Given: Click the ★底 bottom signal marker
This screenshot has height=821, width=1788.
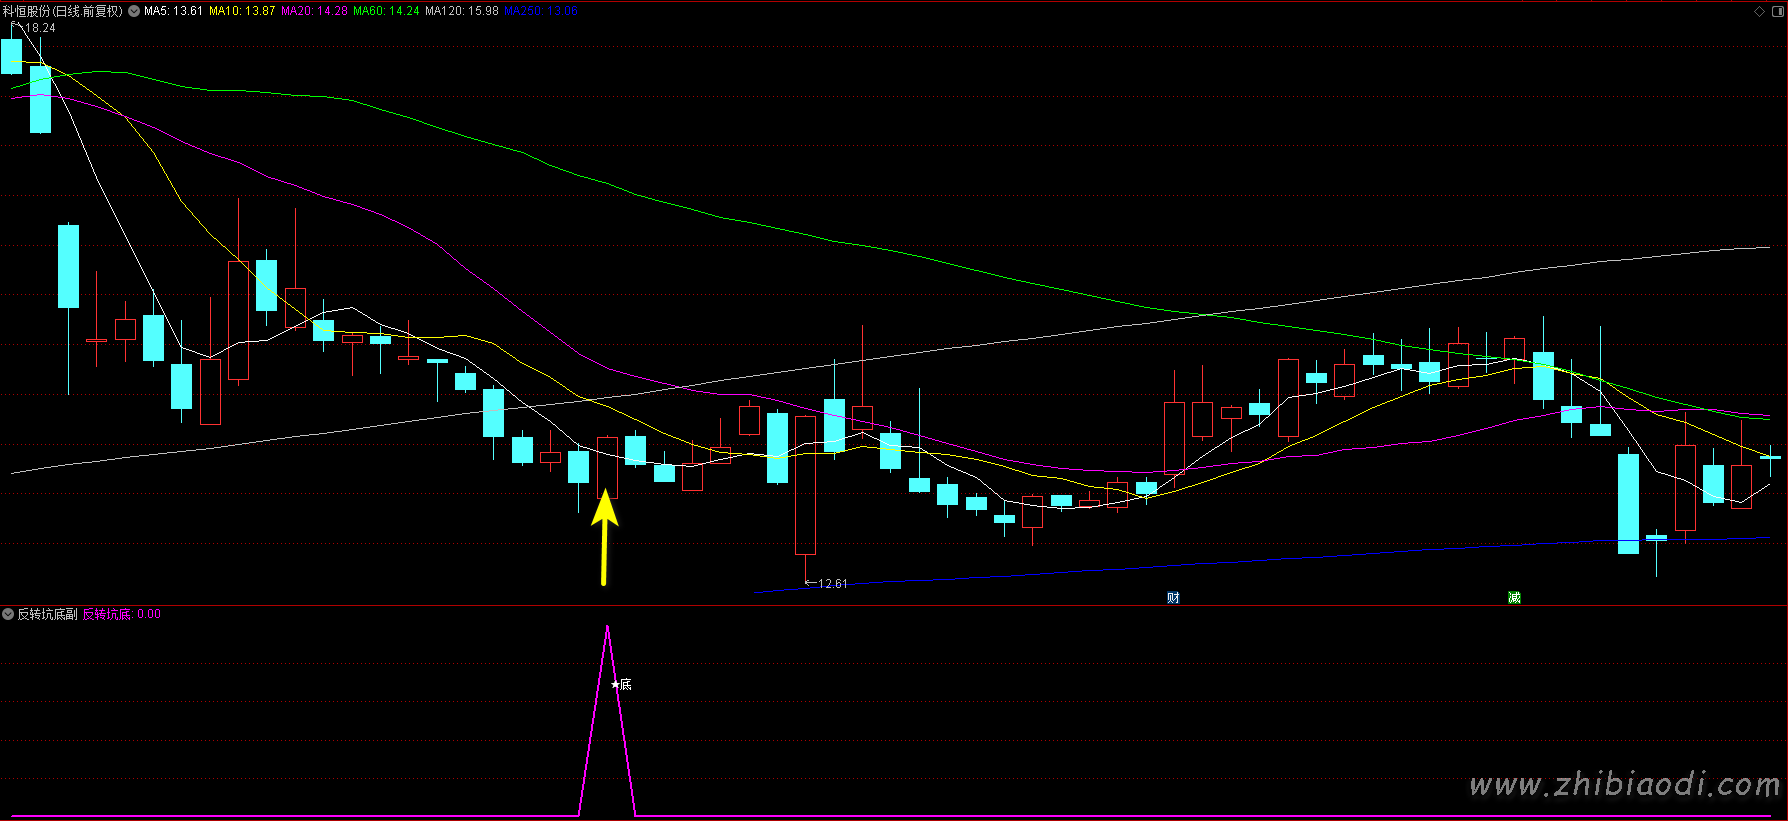Looking at the screenshot, I should (621, 684).
